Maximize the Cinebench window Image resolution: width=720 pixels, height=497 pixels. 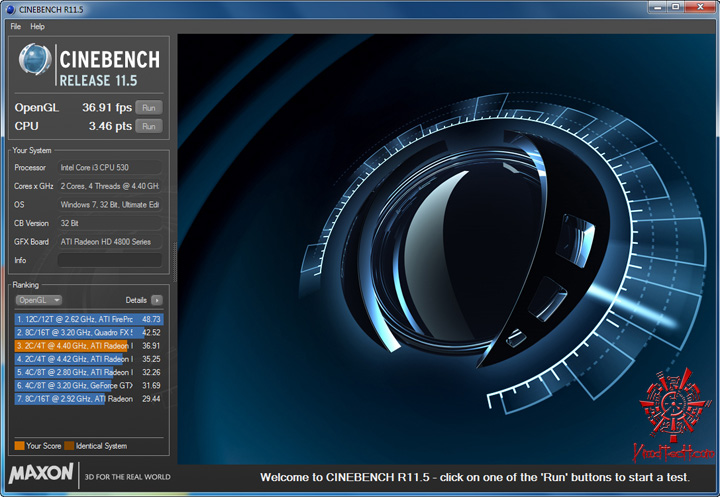[675, 7]
